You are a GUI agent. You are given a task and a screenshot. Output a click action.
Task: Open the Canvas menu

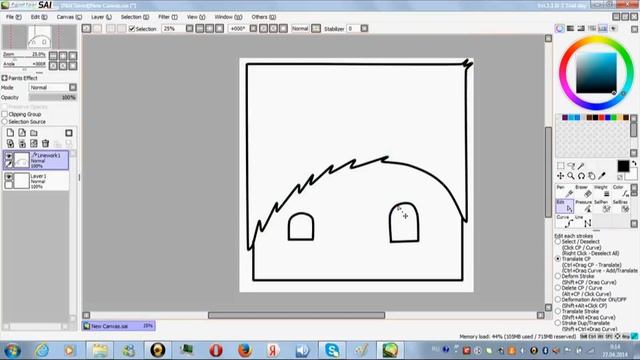(x=69, y=17)
